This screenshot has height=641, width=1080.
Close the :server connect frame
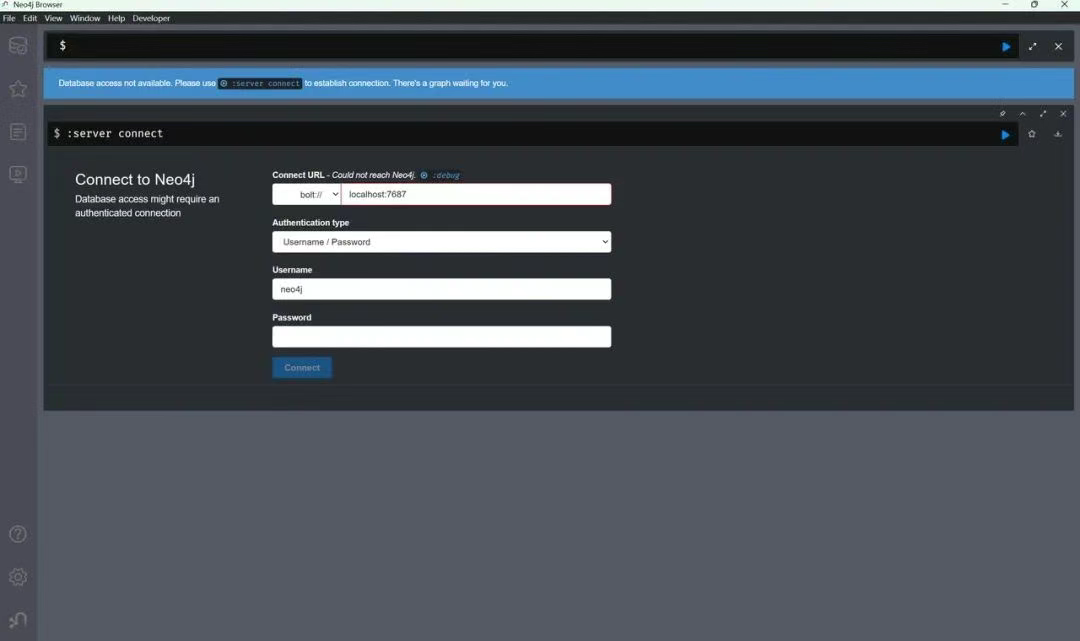1063,114
